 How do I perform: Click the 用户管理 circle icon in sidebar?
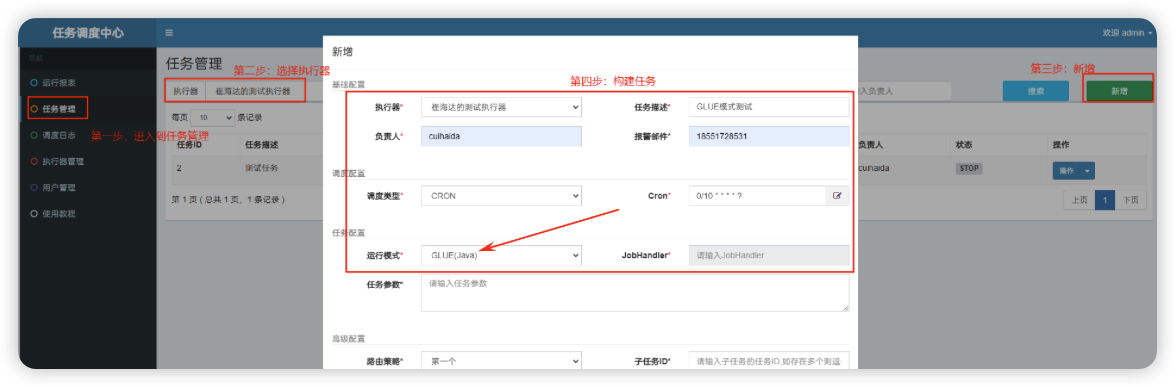[33, 188]
